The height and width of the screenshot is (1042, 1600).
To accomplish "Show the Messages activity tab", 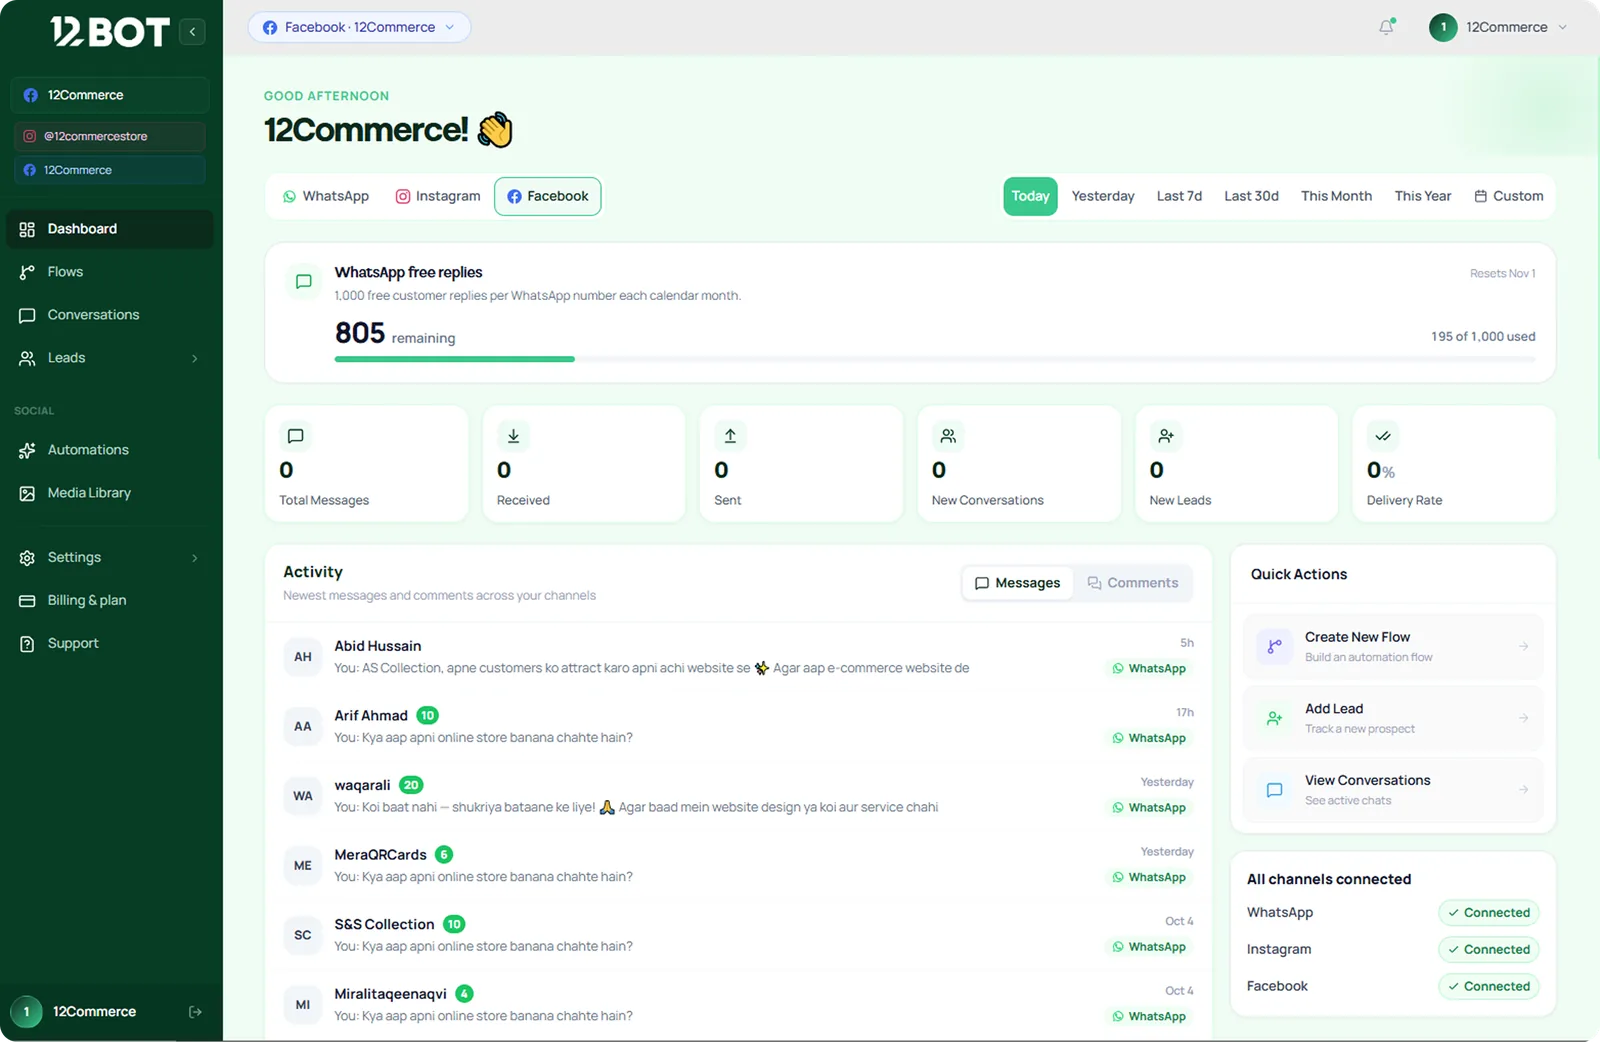I will [1018, 583].
